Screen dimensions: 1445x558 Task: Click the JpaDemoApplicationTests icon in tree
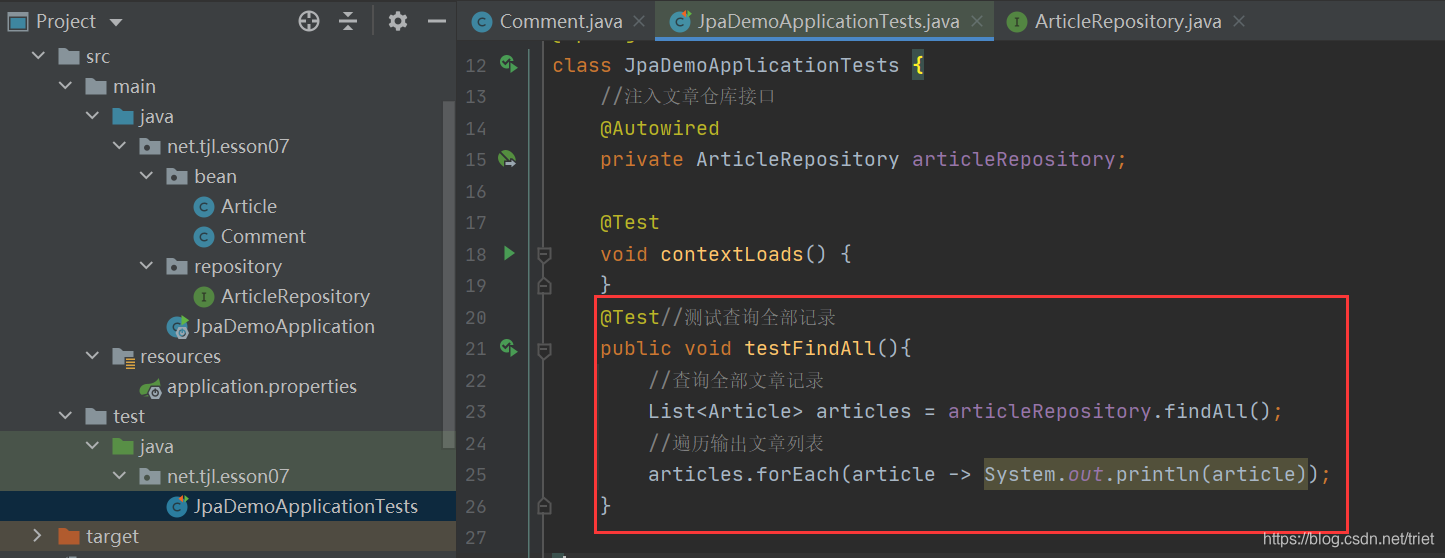pyautogui.click(x=178, y=507)
